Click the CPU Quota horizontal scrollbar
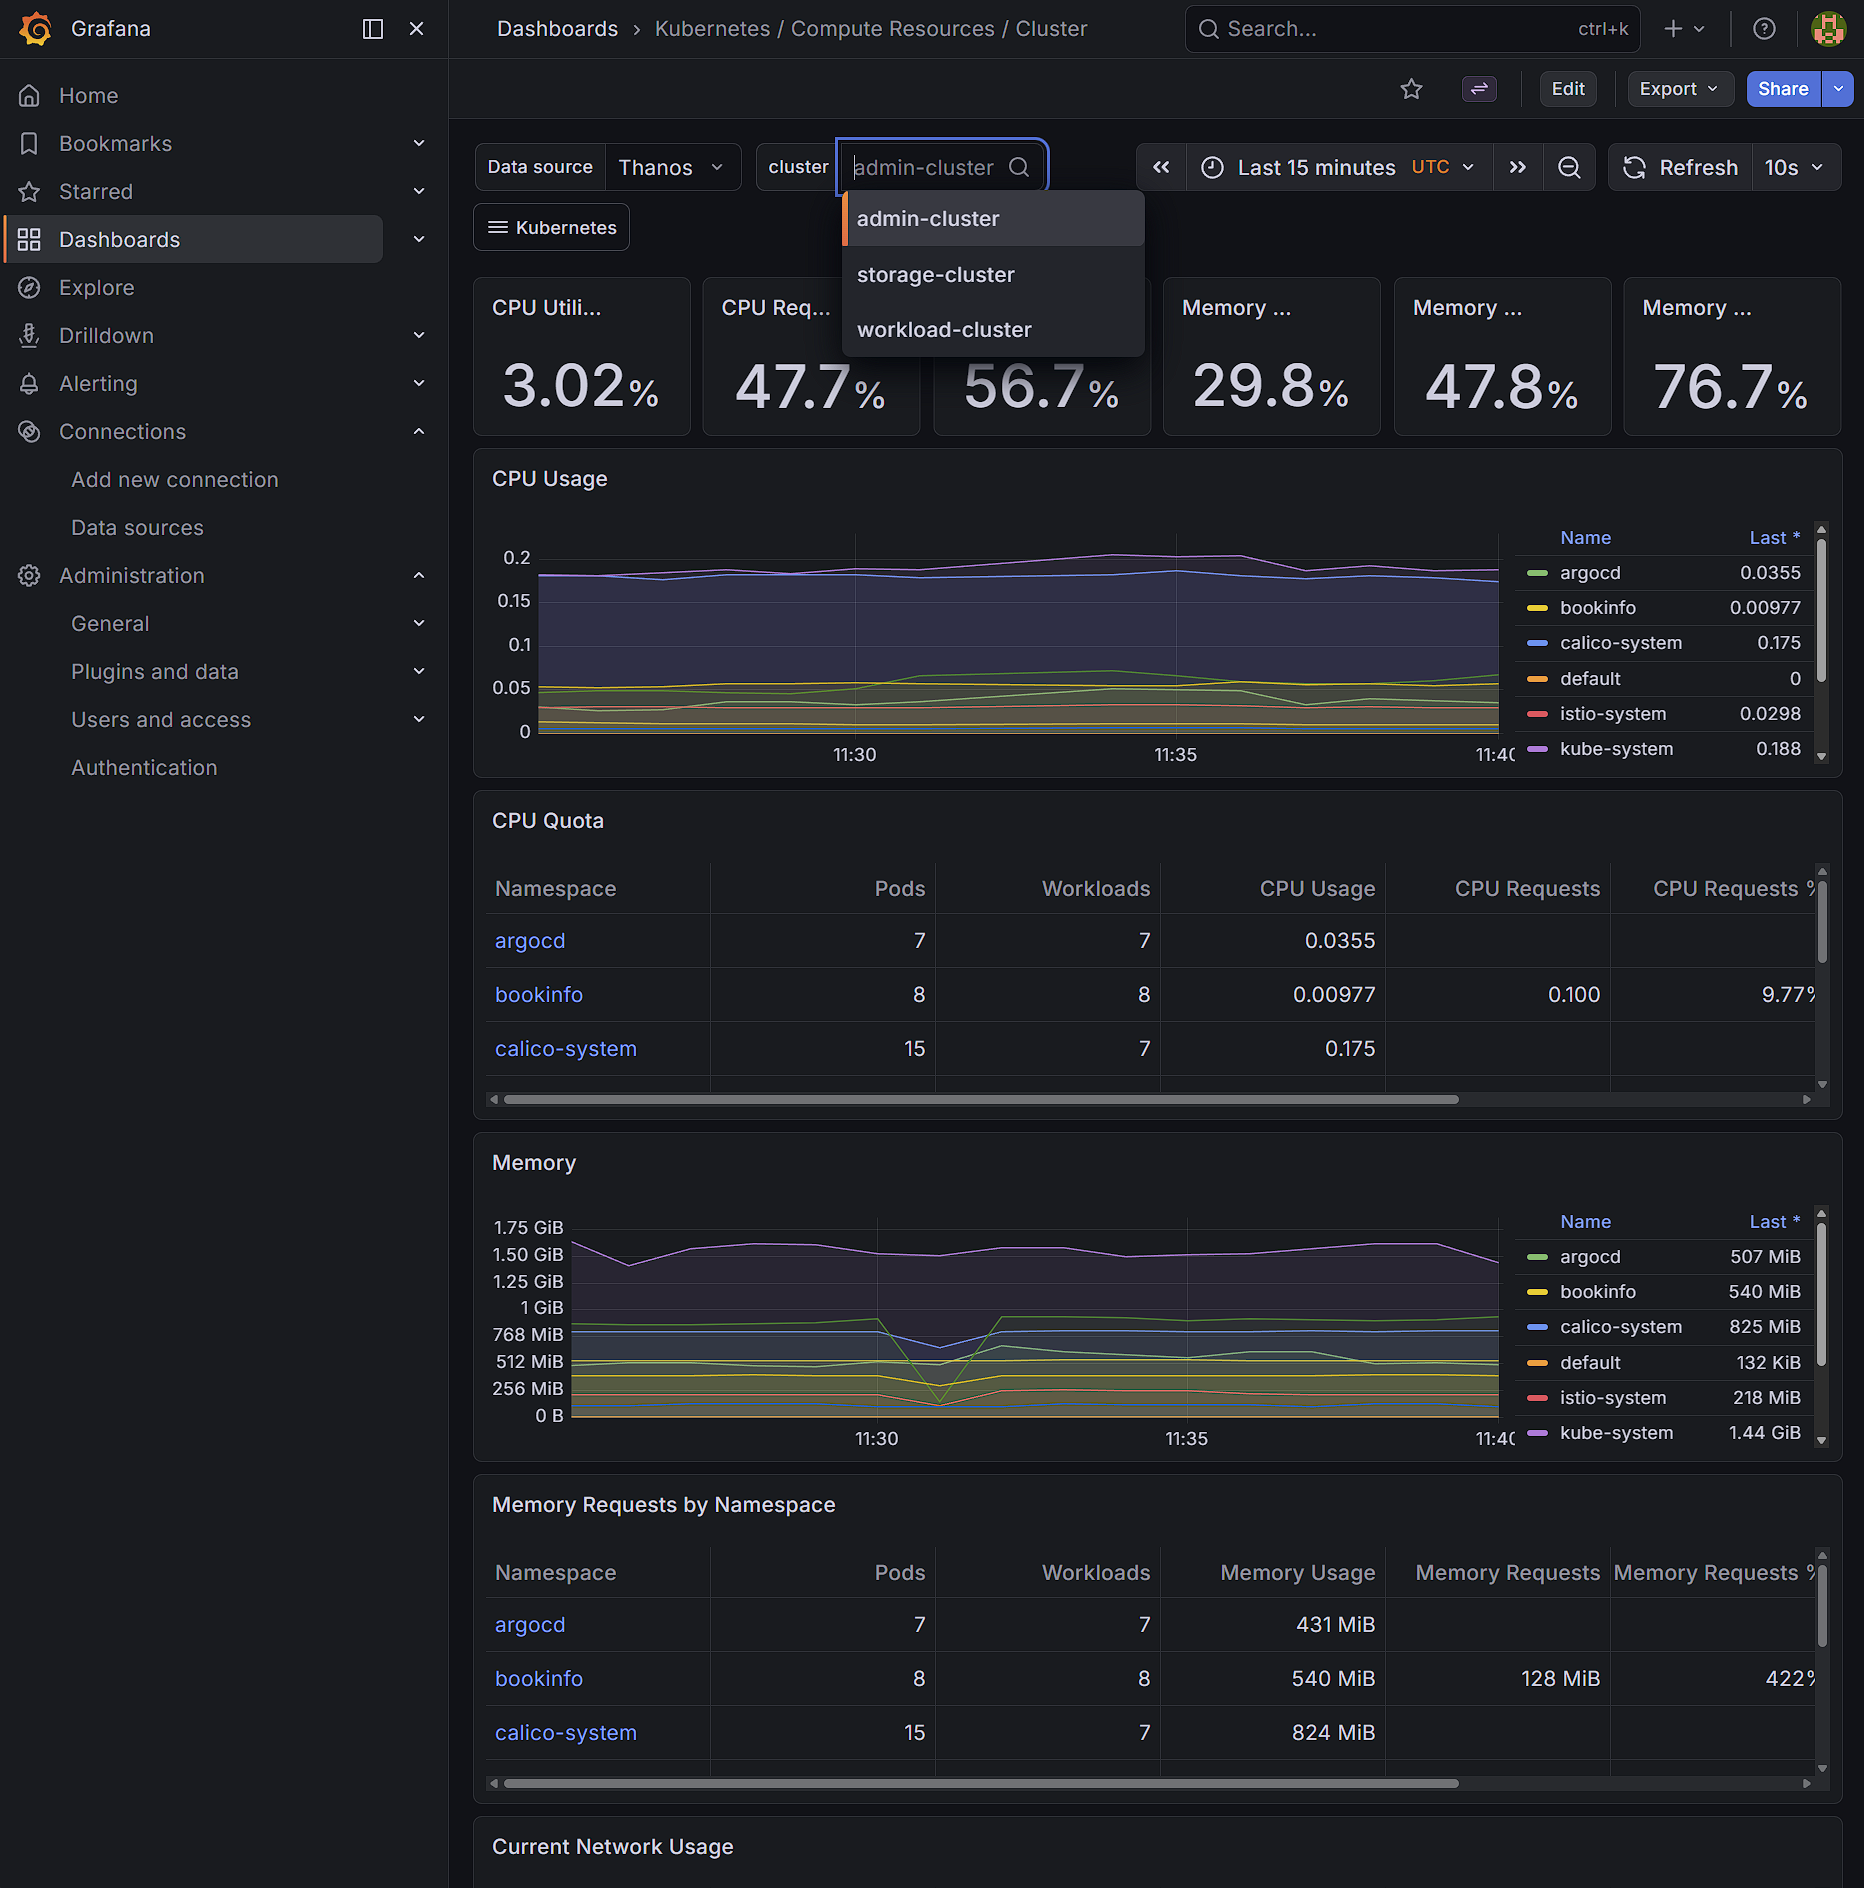The width and height of the screenshot is (1864, 1888). pos(980,1099)
